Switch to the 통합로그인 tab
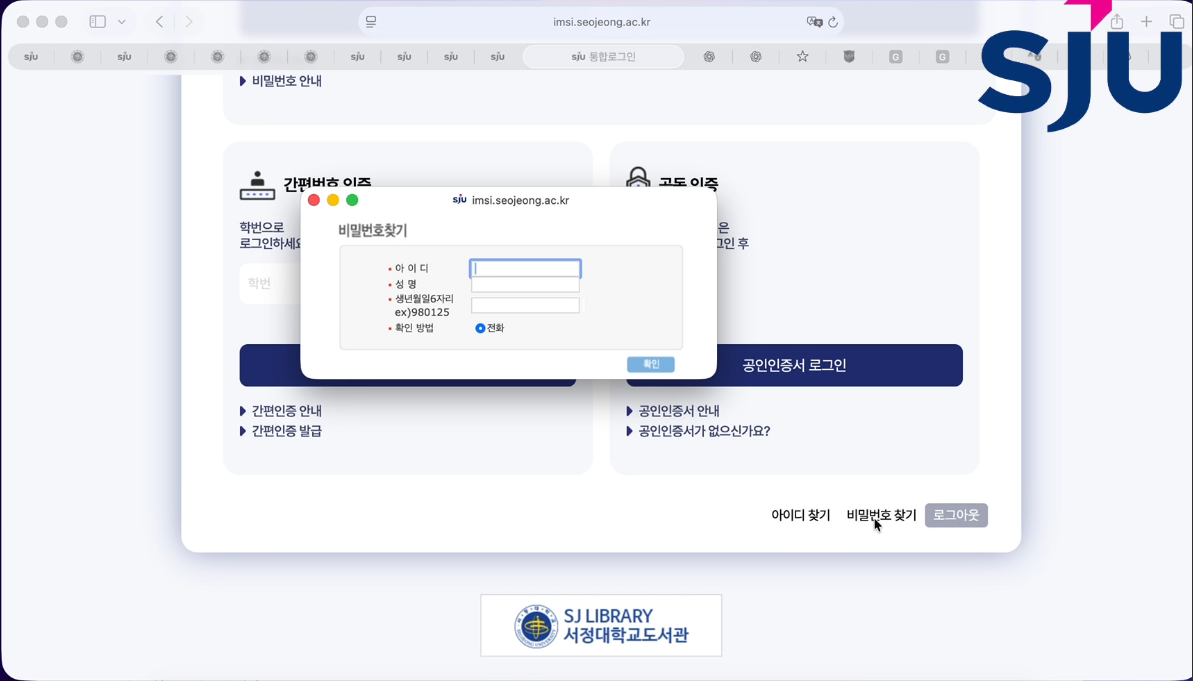 click(603, 57)
